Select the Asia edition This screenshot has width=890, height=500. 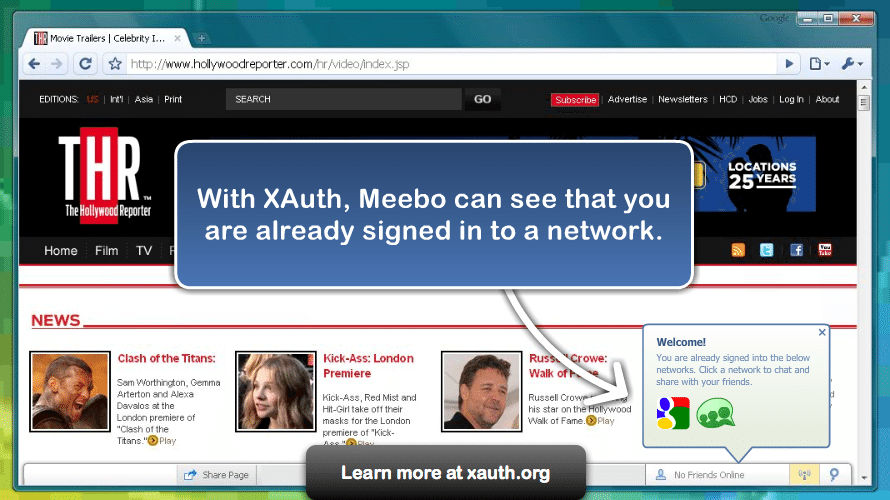pos(144,99)
